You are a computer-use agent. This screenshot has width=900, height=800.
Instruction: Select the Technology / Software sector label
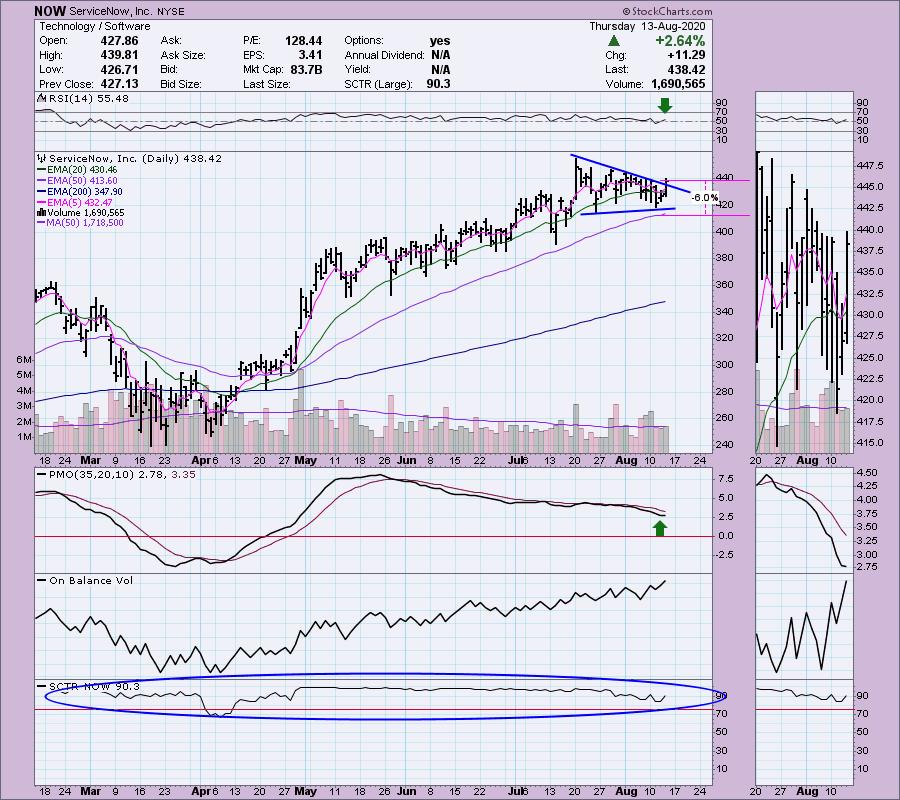(95, 26)
